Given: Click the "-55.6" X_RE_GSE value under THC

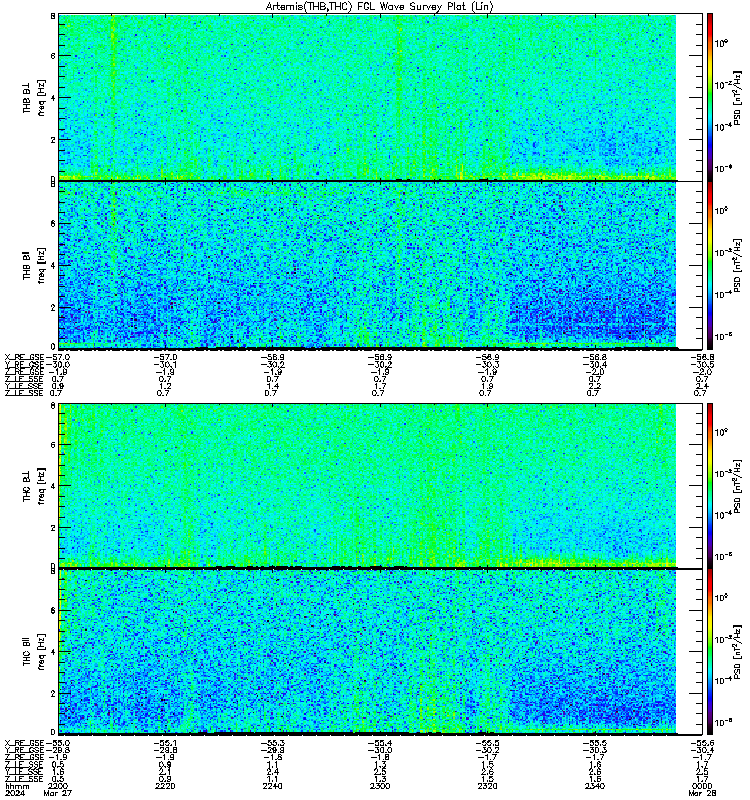Looking at the screenshot, I should [703, 743].
